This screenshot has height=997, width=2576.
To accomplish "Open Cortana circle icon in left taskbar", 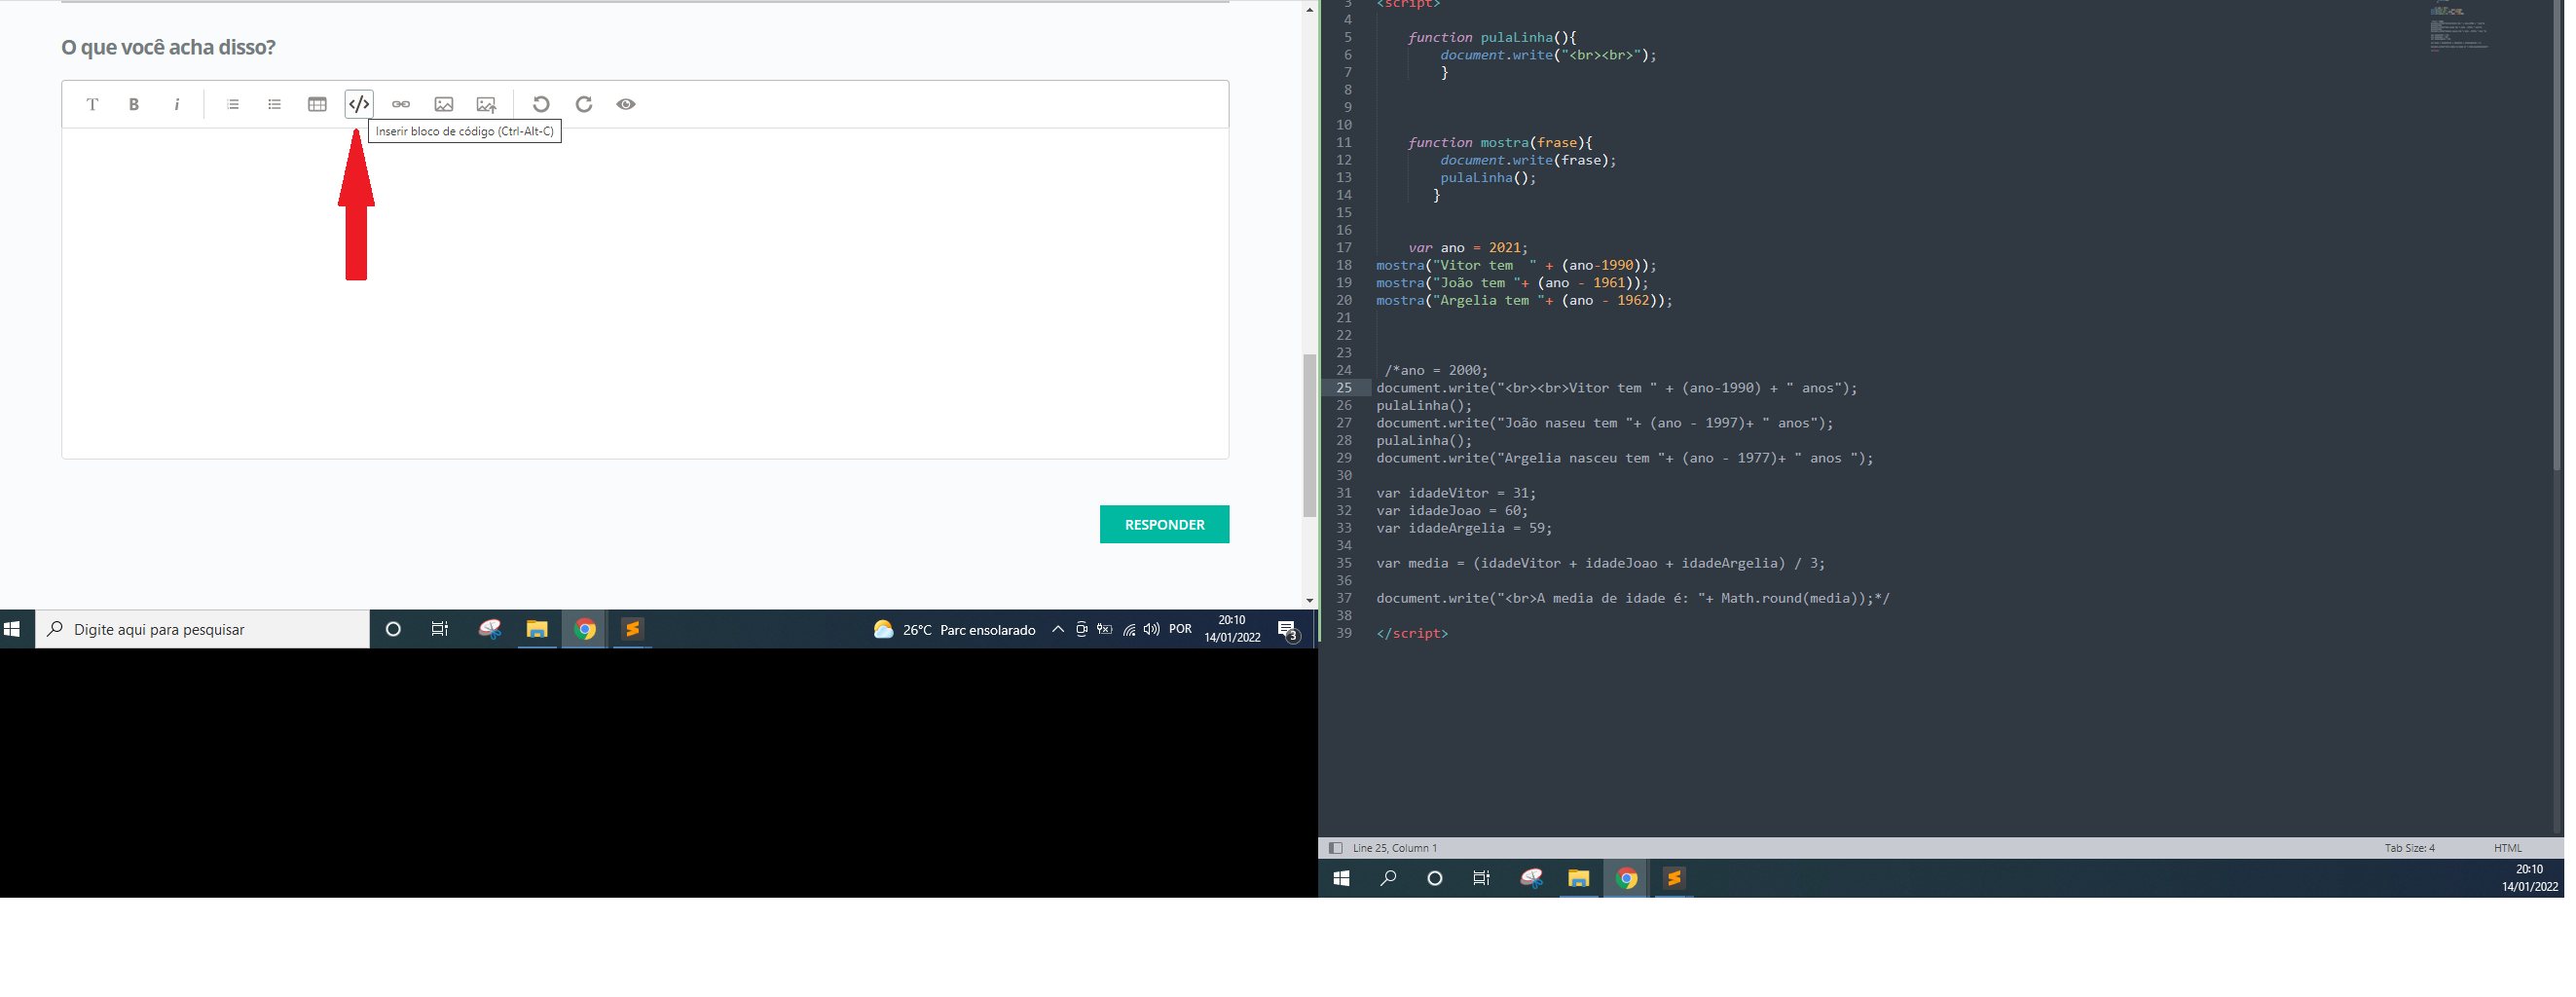I will click(x=393, y=629).
